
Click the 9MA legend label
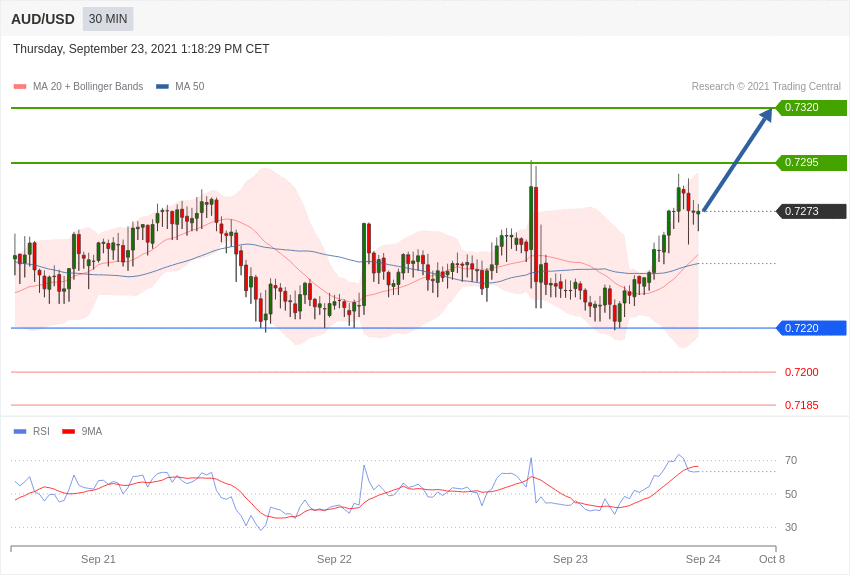[92, 431]
